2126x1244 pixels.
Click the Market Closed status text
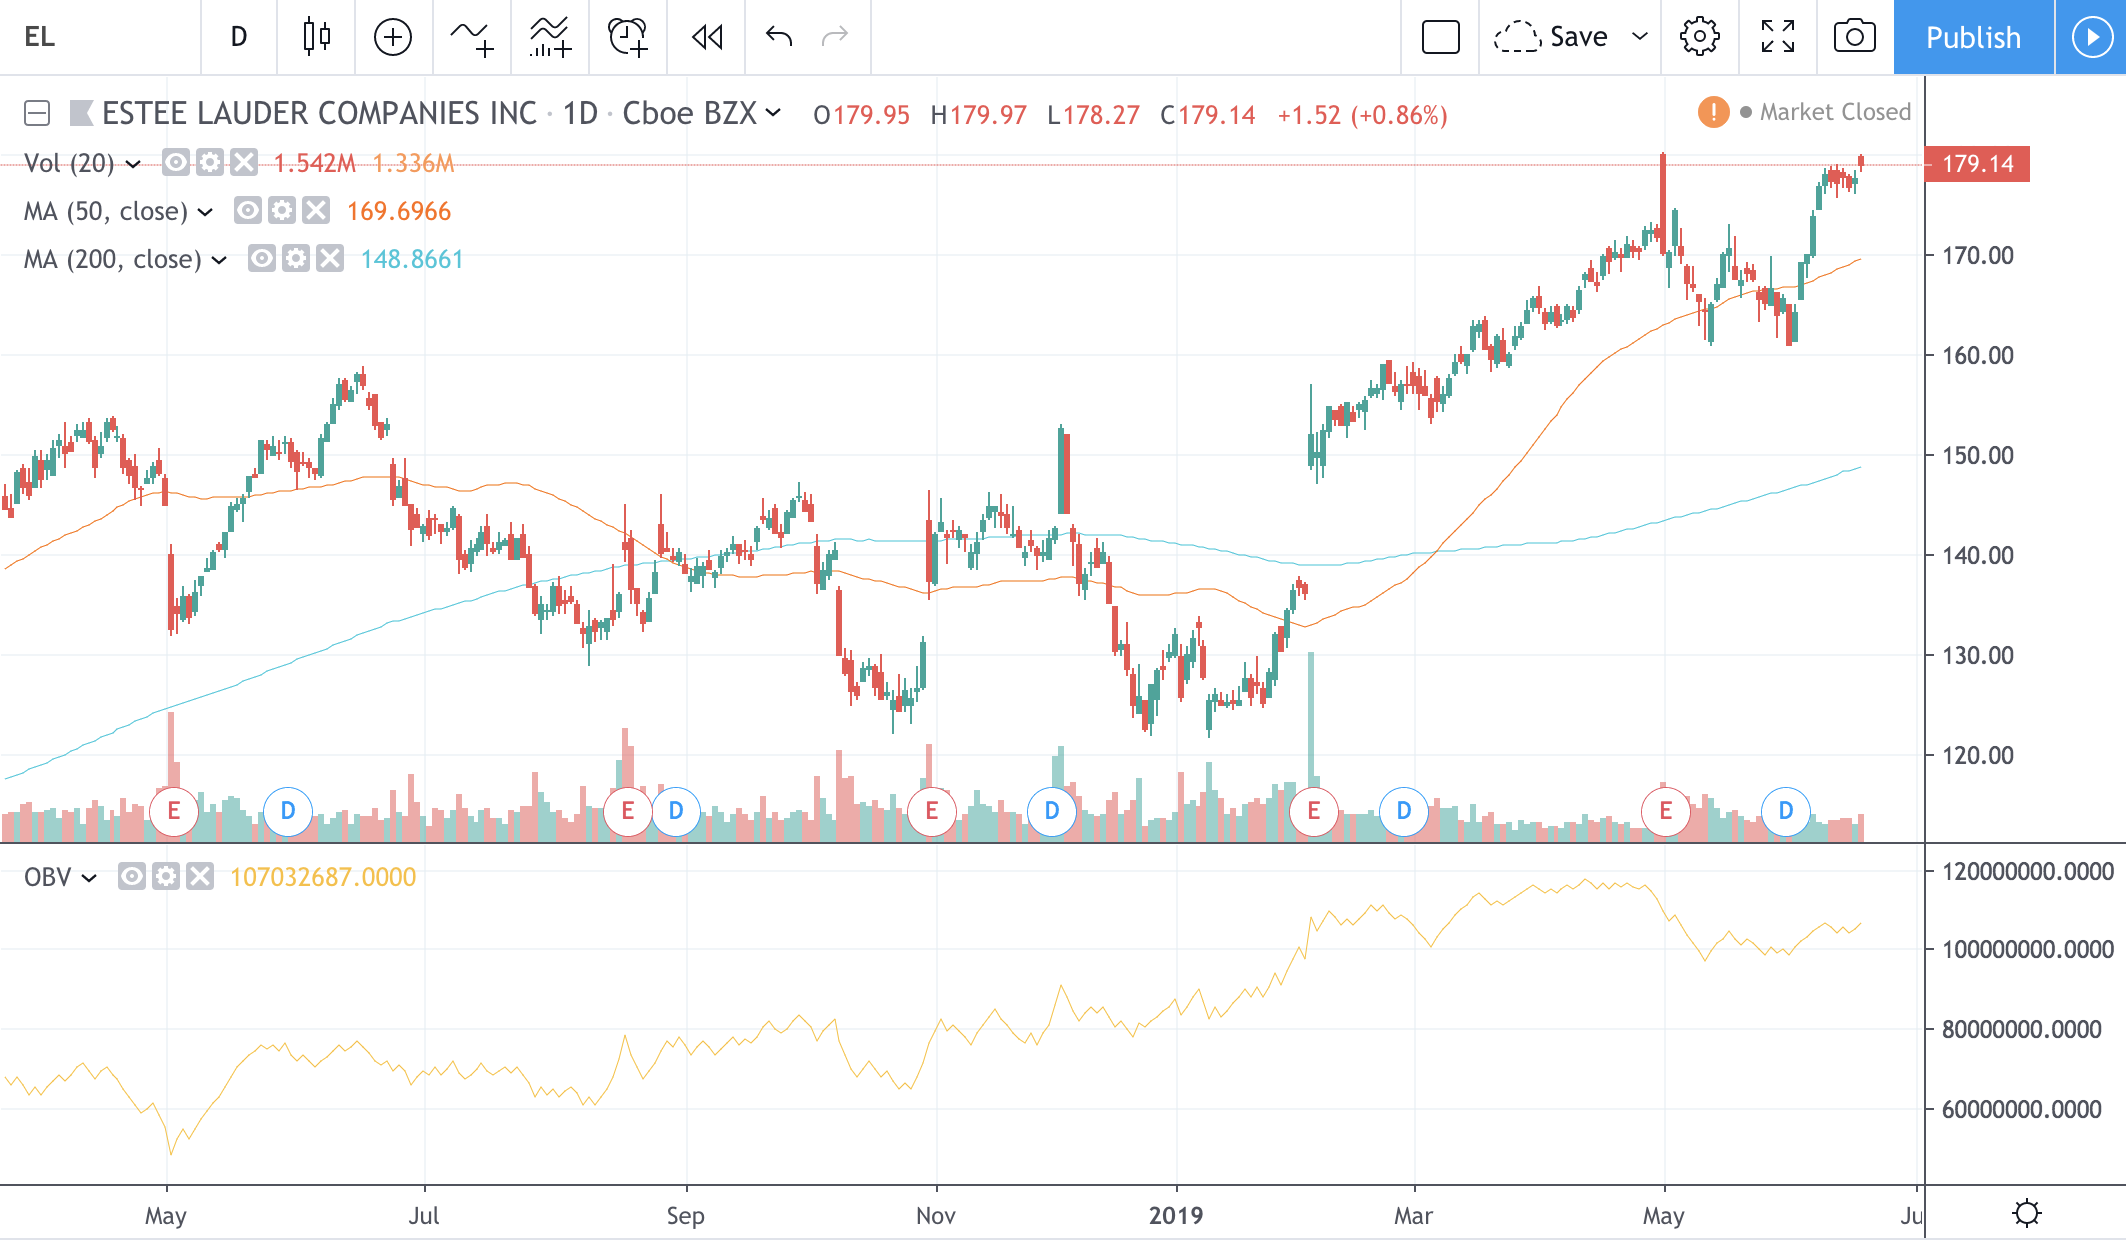tap(1835, 112)
